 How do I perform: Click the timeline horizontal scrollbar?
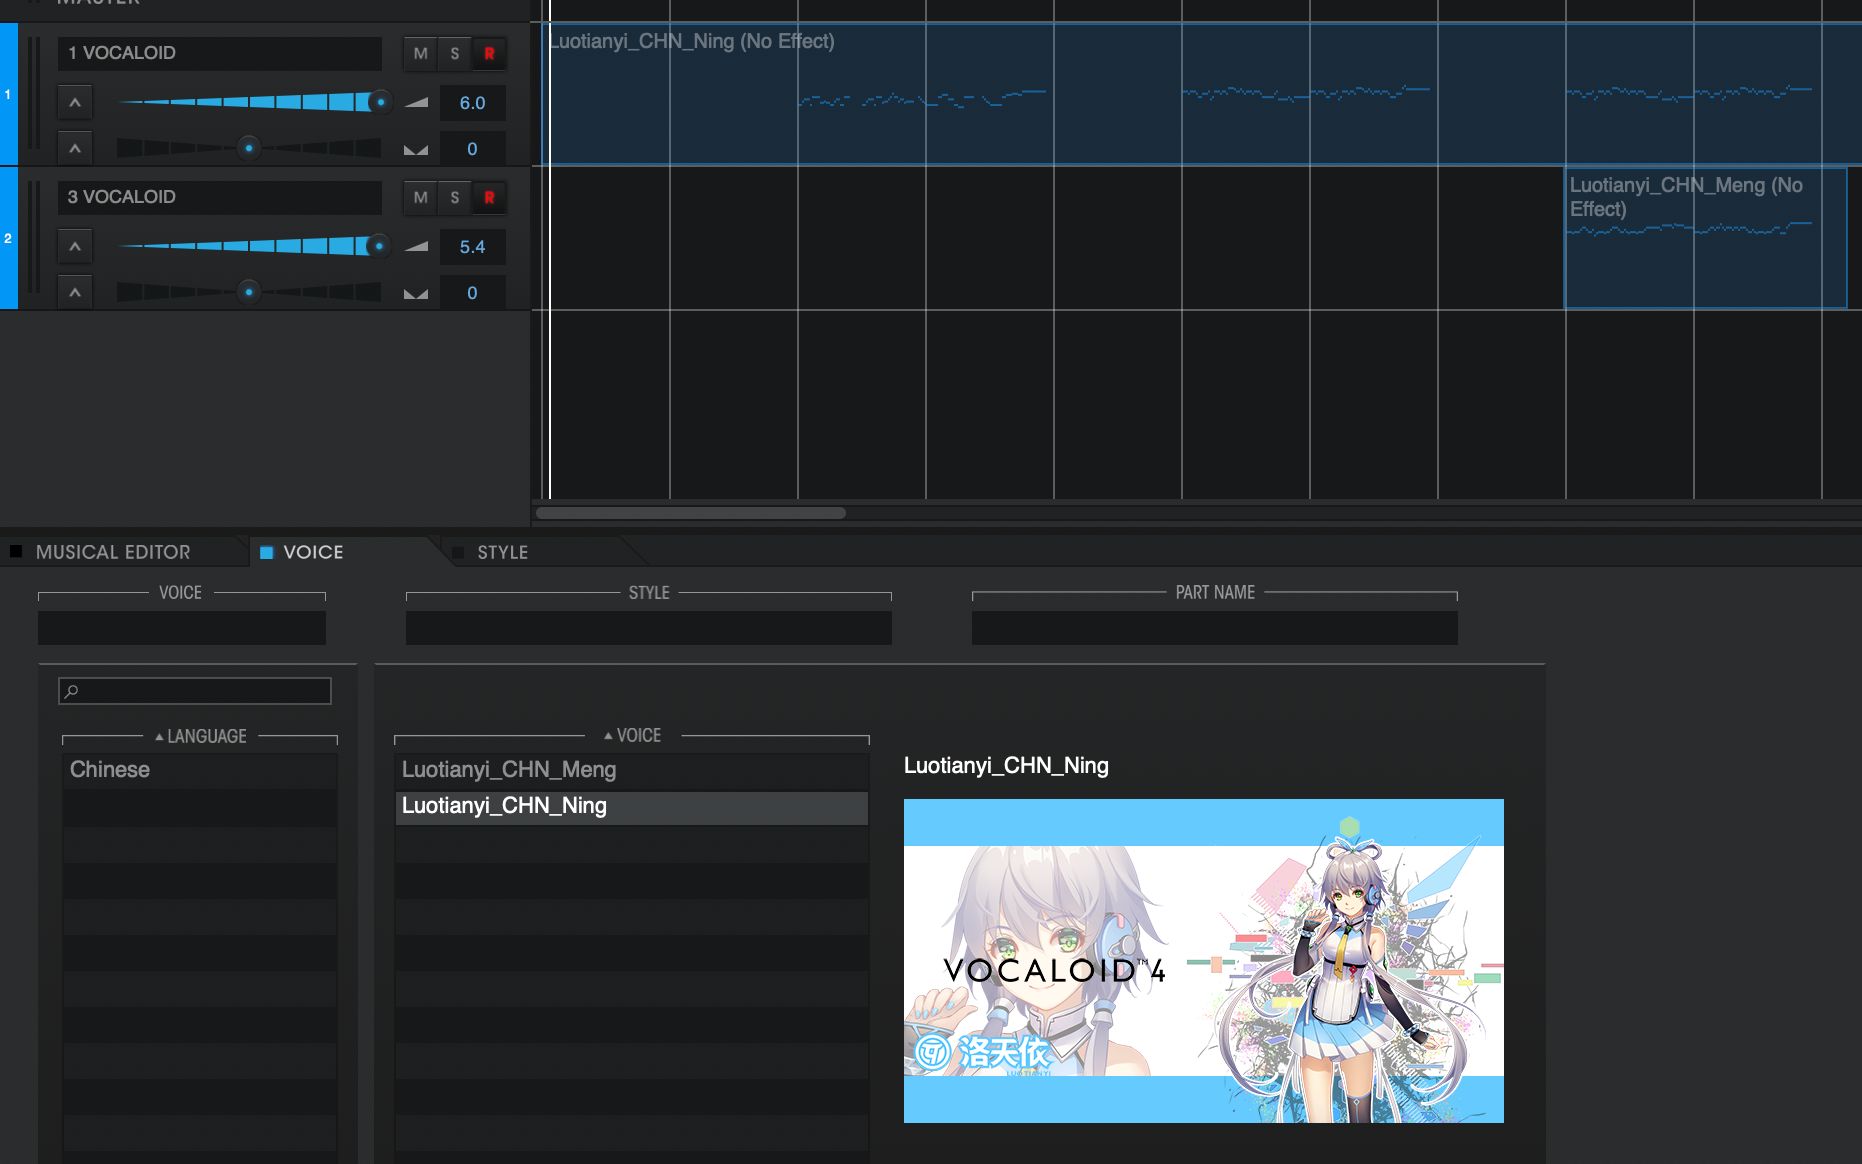[x=691, y=513]
